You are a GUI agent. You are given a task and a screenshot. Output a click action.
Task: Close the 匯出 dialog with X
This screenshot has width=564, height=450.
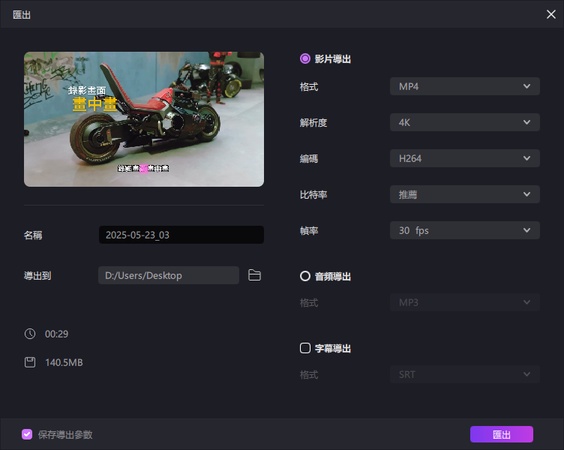coord(551,14)
